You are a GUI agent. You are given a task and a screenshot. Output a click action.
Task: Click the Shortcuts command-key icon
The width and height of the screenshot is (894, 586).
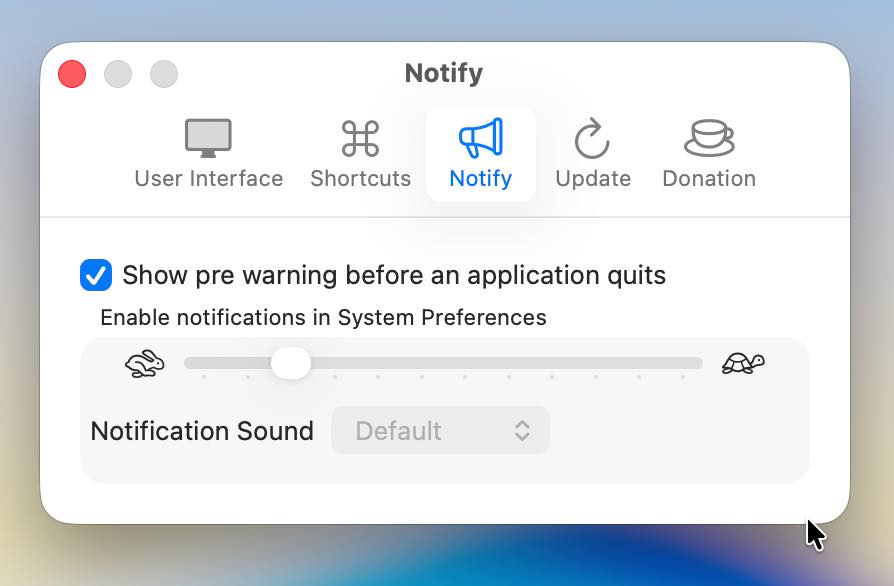(x=360, y=139)
